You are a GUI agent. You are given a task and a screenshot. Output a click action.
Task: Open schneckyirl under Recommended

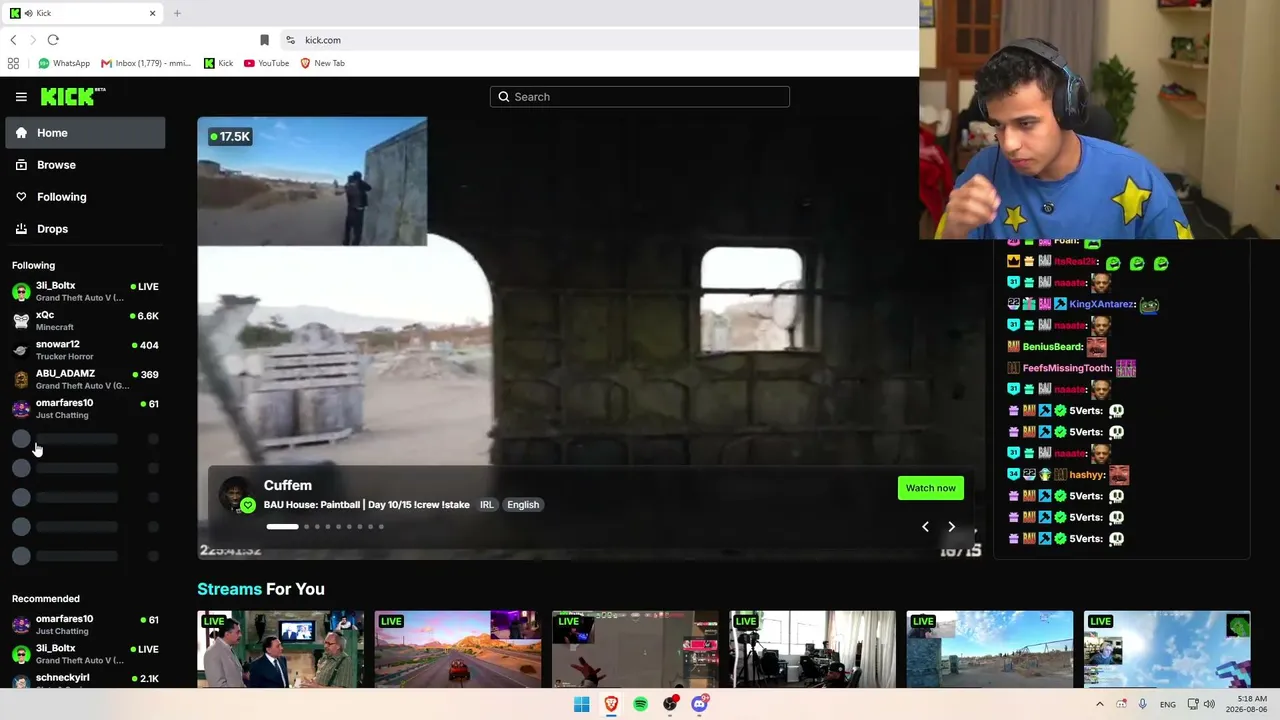click(85, 680)
